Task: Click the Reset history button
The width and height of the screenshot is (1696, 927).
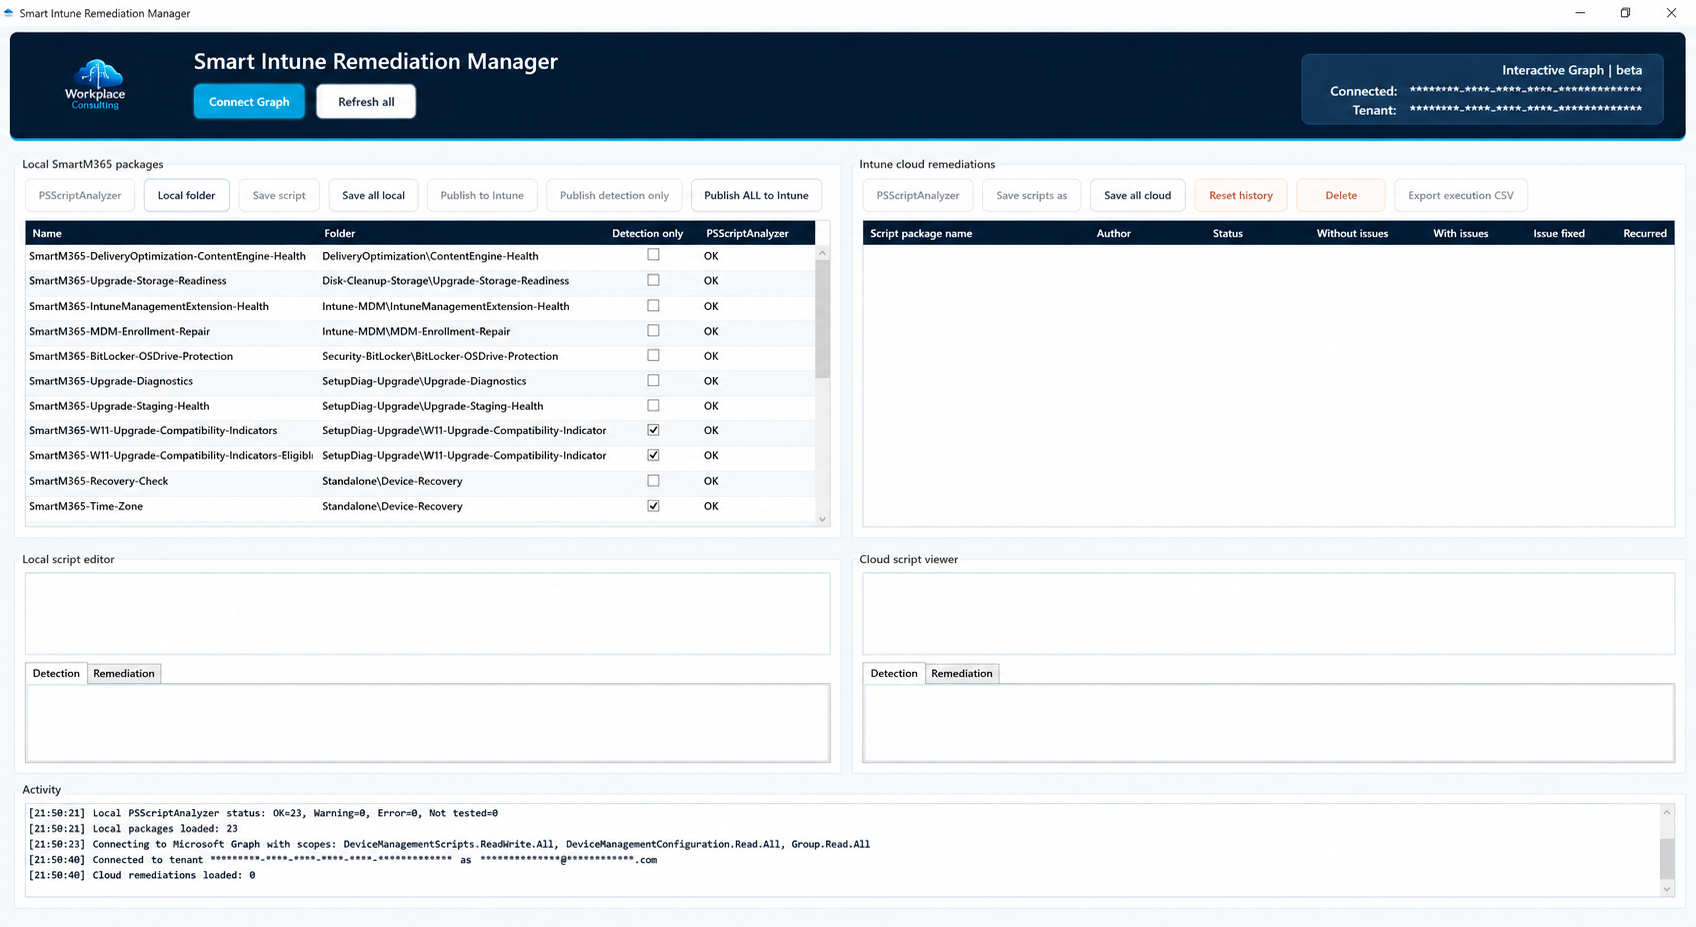Action: tap(1241, 195)
